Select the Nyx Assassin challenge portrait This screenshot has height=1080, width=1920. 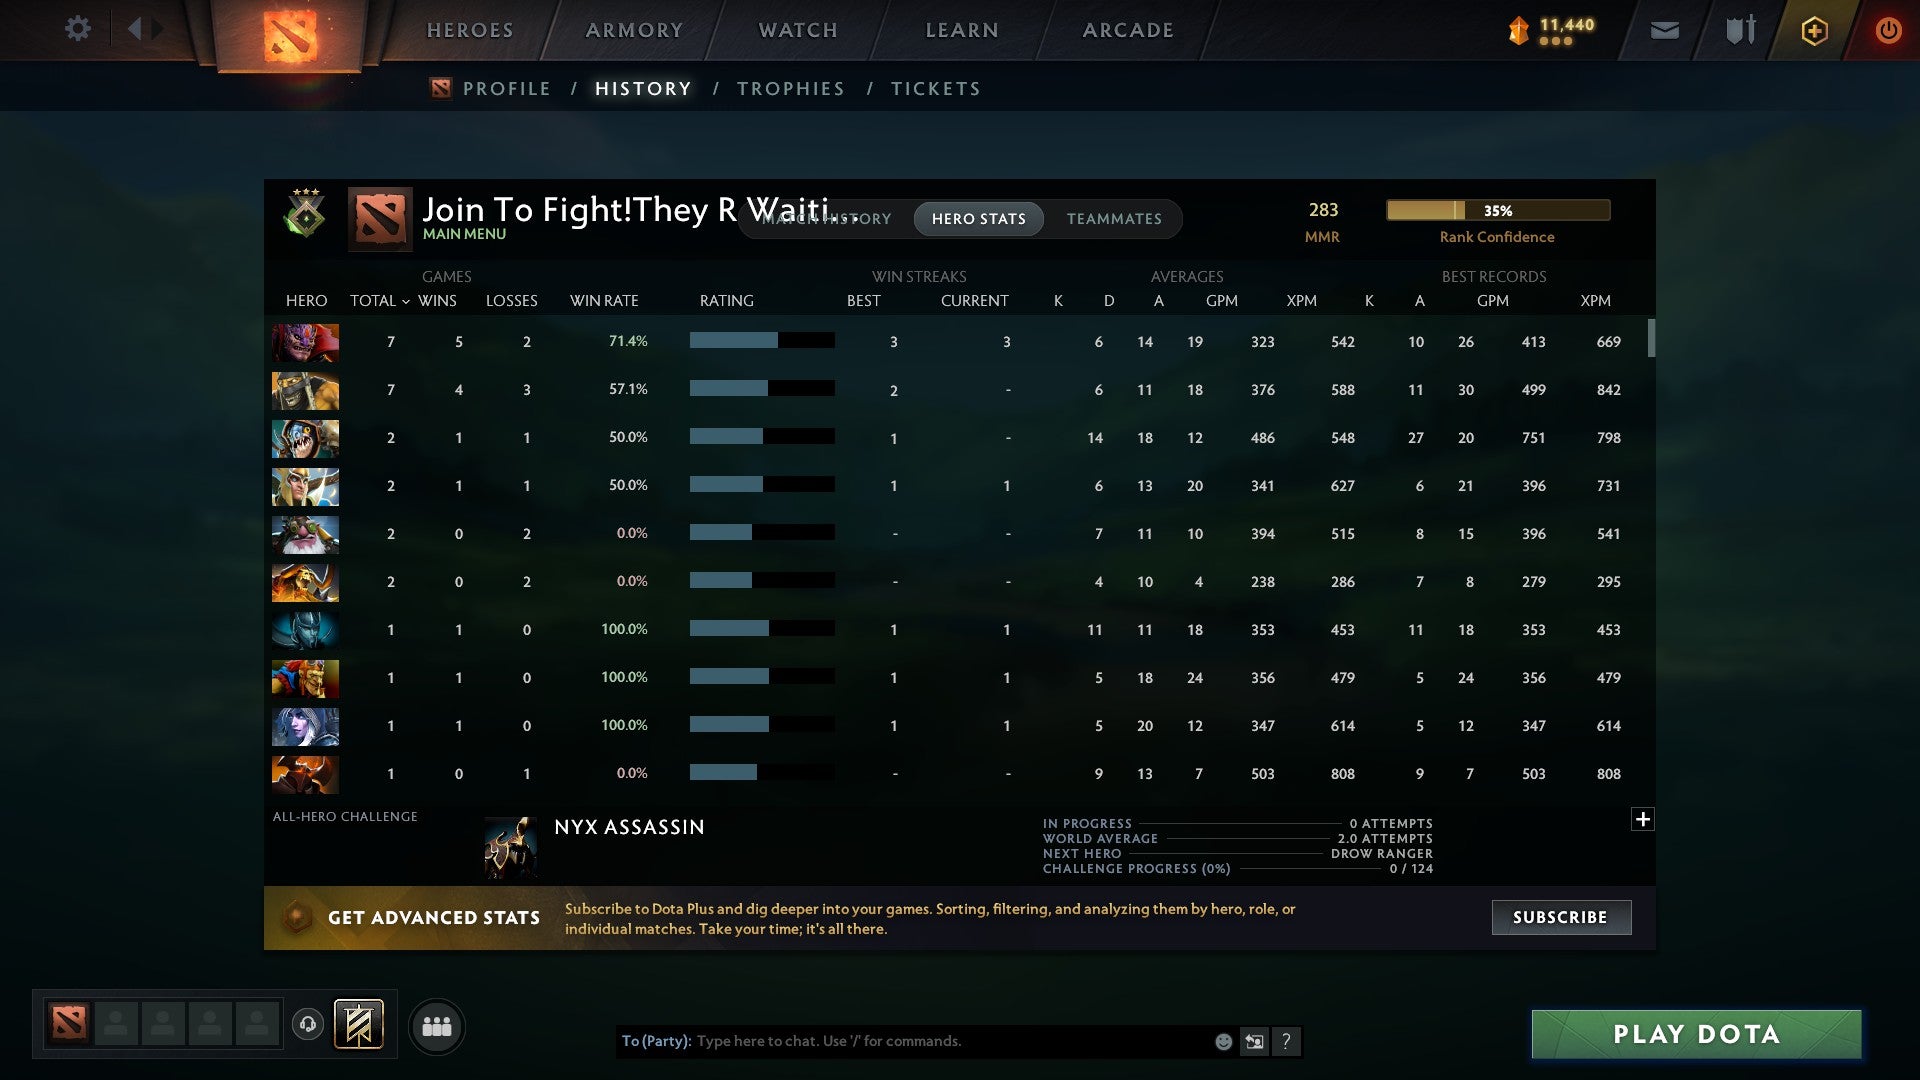[x=511, y=846]
